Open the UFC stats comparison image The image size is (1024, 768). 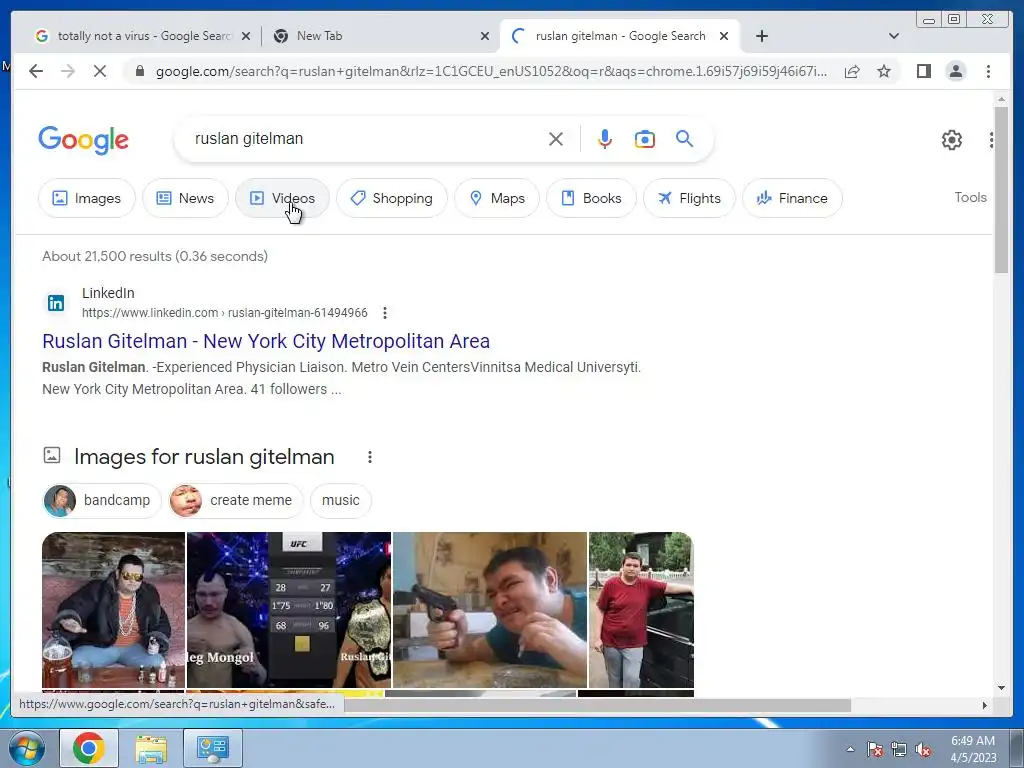coord(289,610)
